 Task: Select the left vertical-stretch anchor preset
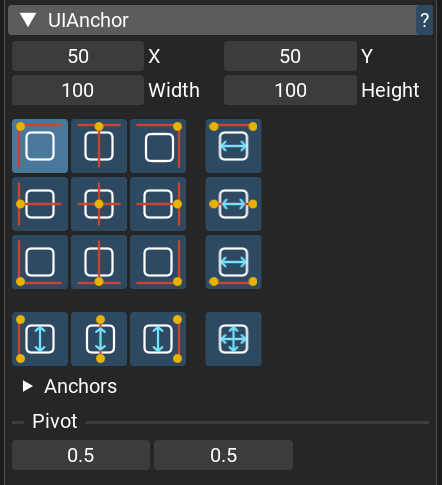[x=40, y=339]
